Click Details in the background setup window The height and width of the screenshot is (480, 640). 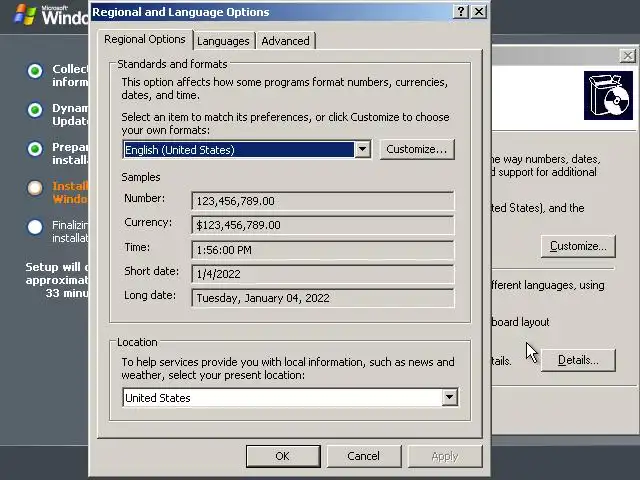(x=578, y=360)
